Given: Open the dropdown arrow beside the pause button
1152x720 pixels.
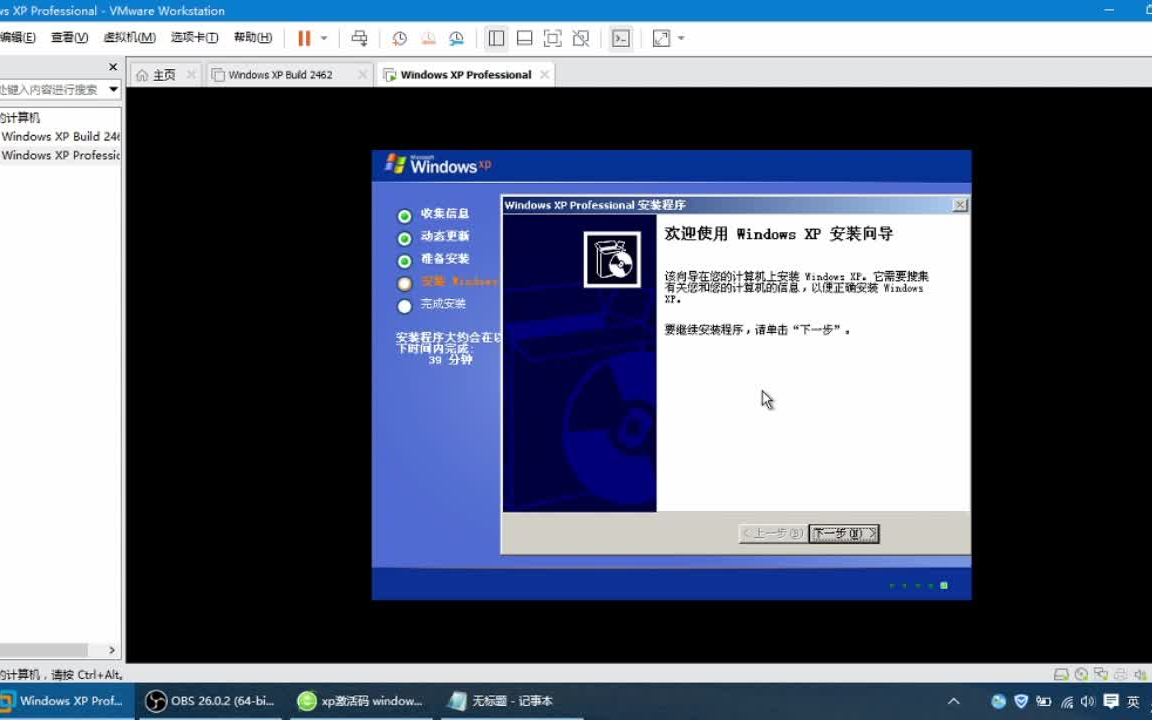Looking at the screenshot, I should tap(324, 38).
